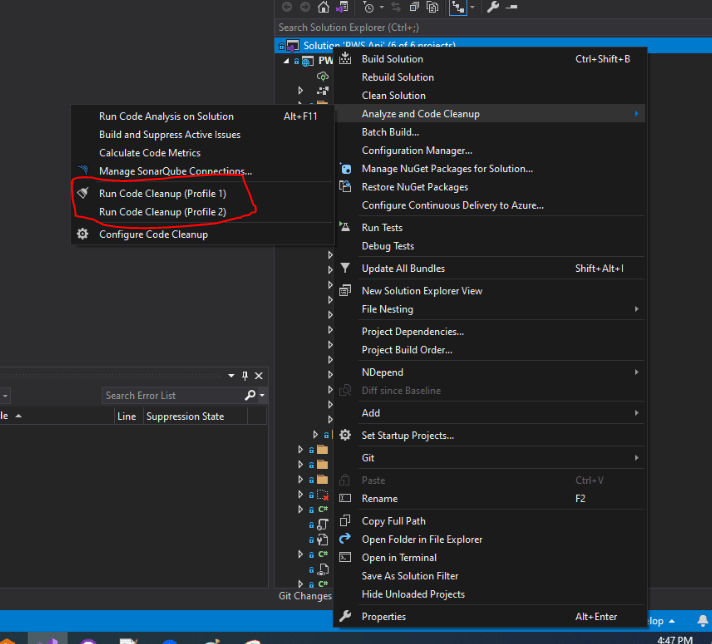Open Project Dependencies...

pyautogui.click(x=490, y=332)
